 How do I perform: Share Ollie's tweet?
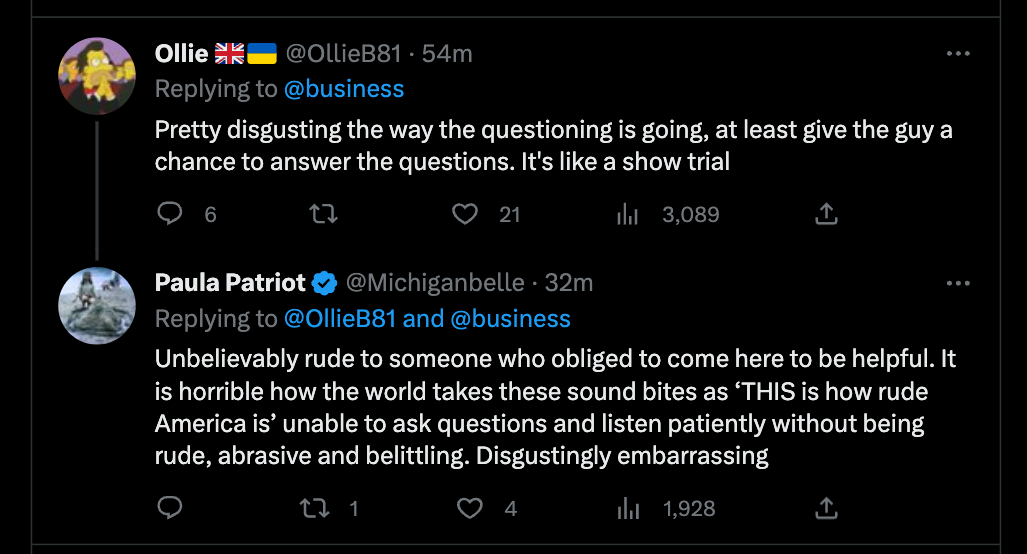[826, 214]
